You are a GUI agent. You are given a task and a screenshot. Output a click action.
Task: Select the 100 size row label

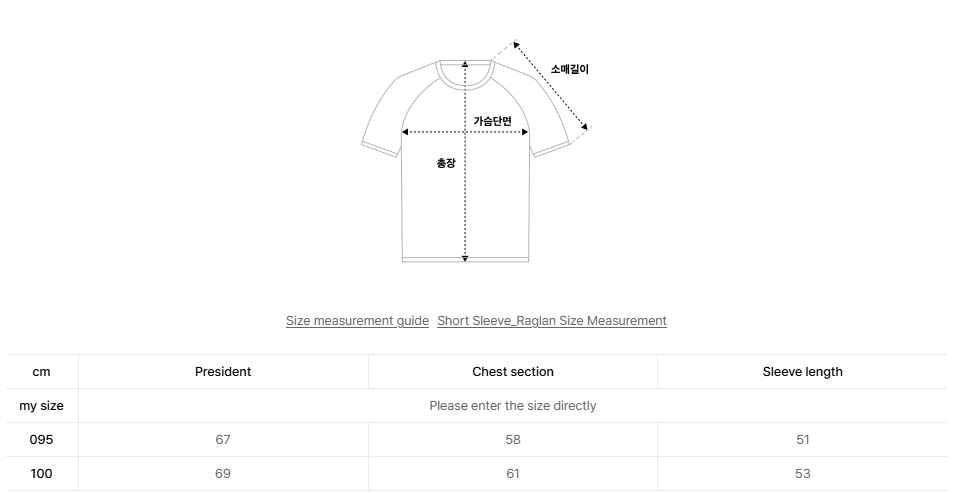coord(41,474)
